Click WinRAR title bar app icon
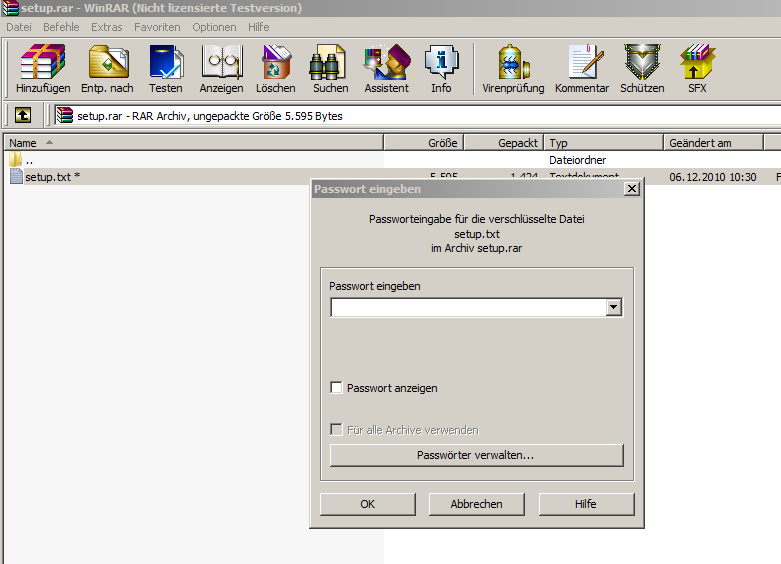 click(x=9, y=8)
